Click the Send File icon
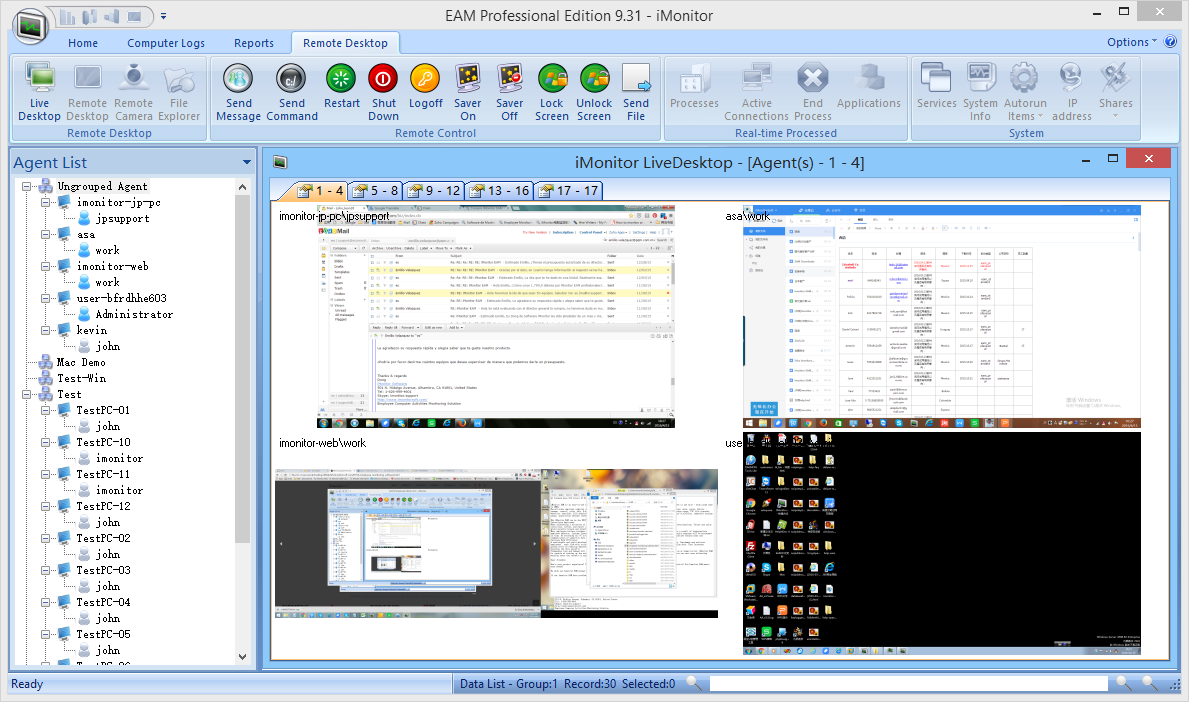The image size is (1189, 702). [x=636, y=92]
